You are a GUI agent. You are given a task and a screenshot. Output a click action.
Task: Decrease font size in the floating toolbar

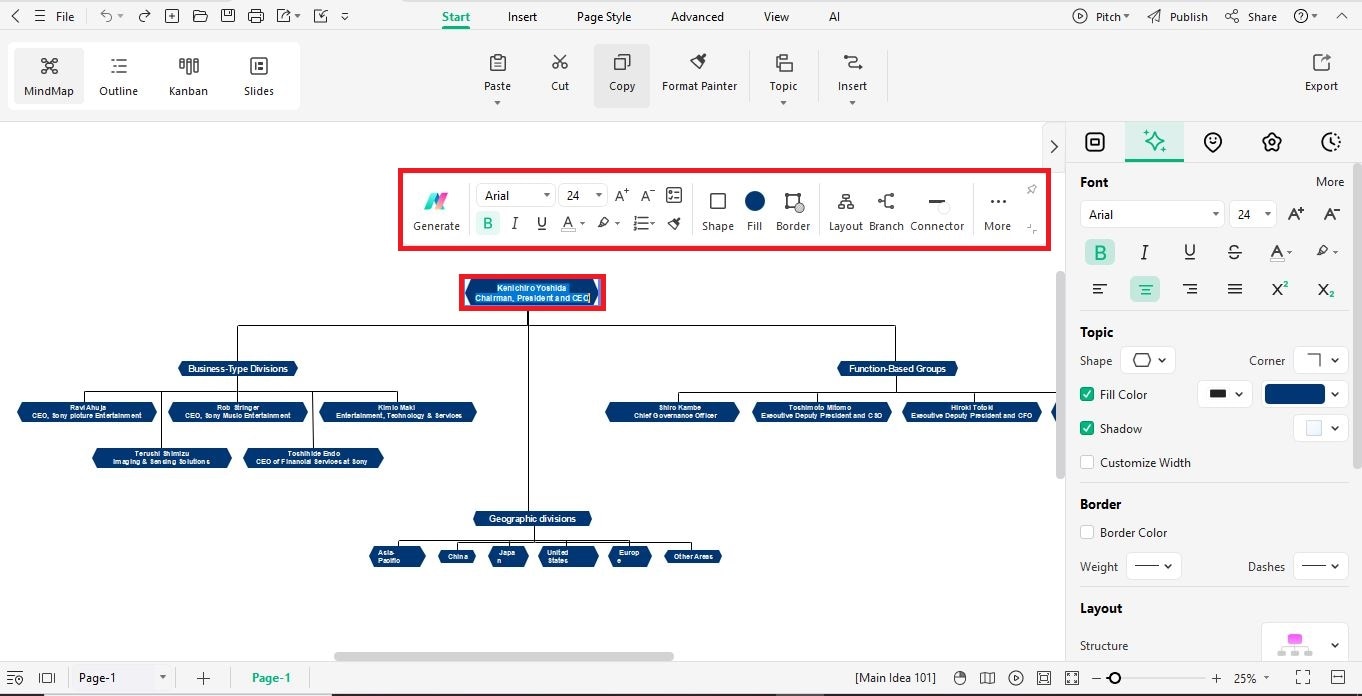pyautogui.click(x=647, y=195)
